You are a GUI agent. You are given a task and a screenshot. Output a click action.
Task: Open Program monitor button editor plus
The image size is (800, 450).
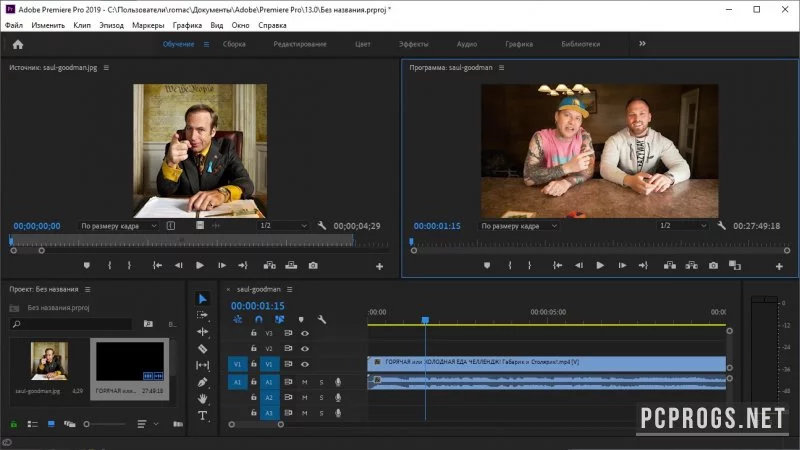(x=779, y=266)
